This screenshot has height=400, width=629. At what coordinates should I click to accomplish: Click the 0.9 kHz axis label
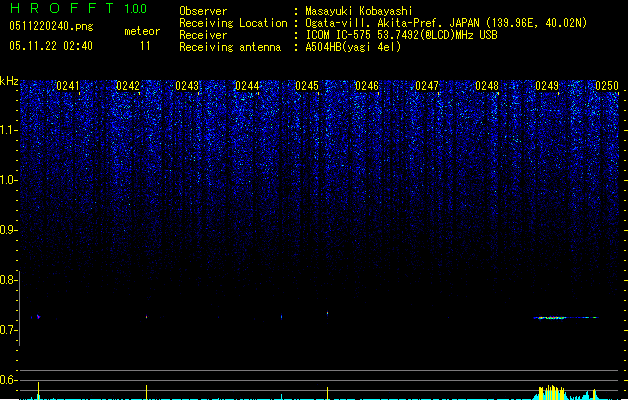click(8, 230)
